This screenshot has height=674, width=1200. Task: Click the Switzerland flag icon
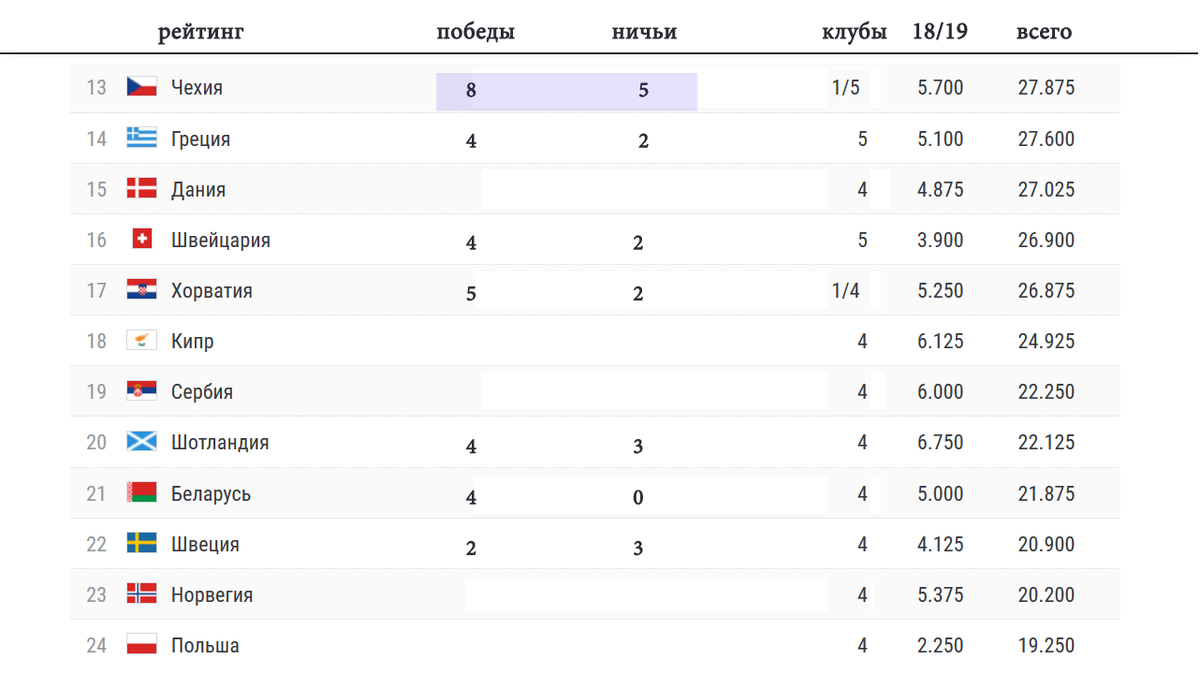[142, 239]
